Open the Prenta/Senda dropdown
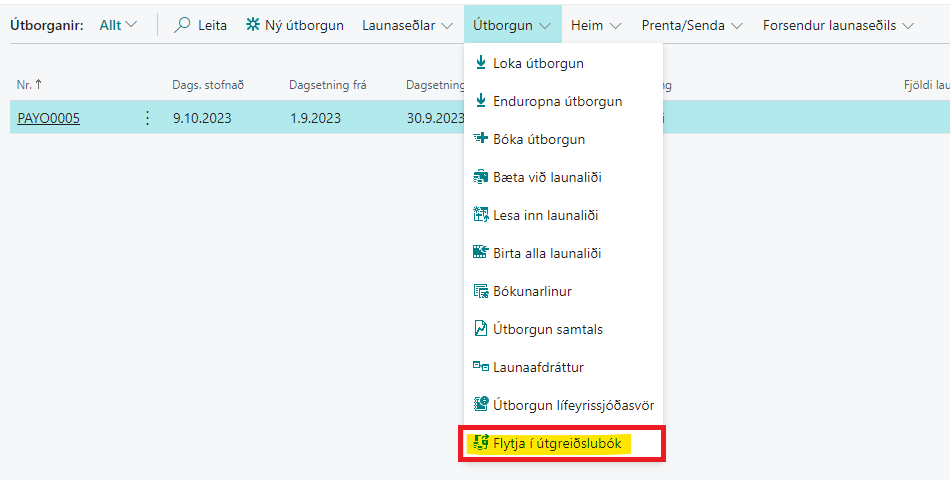 (692, 25)
